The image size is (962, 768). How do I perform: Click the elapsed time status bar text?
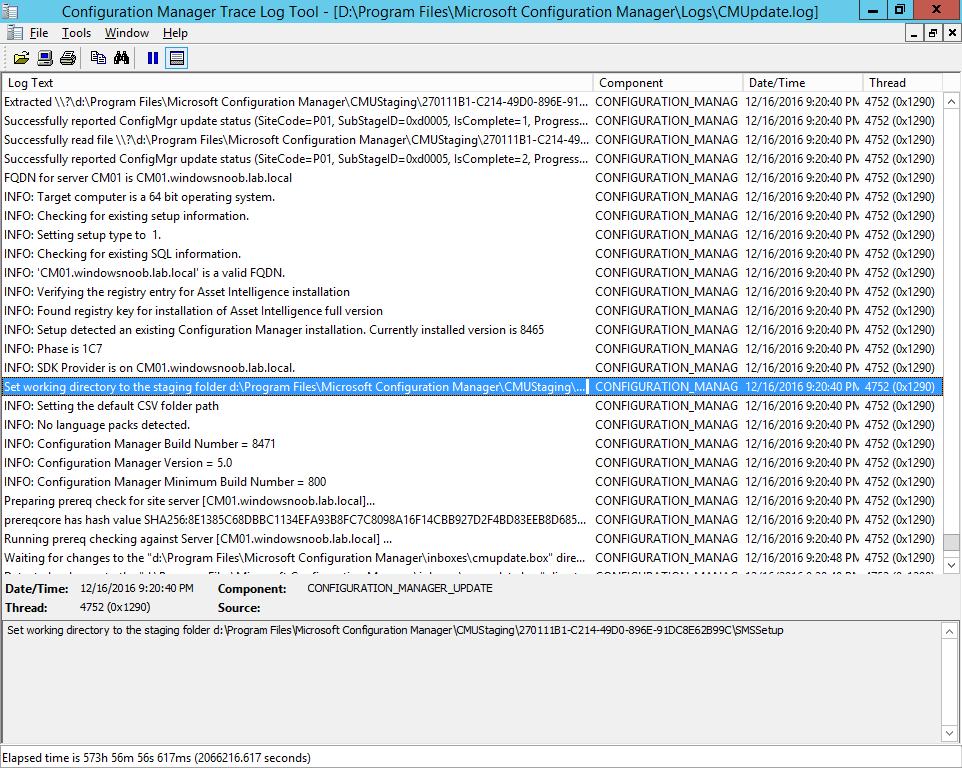(x=156, y=758)
